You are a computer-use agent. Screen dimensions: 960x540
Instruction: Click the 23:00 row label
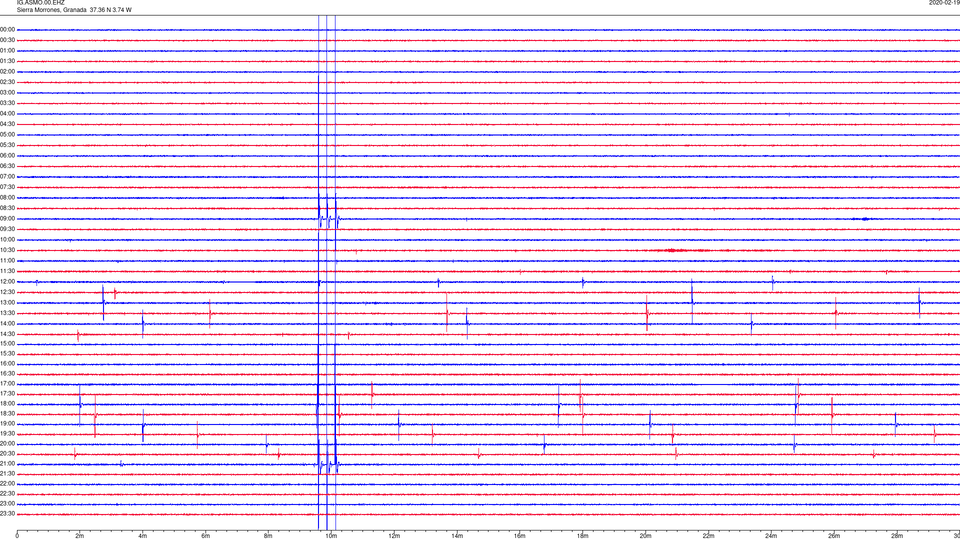pyautogui.click(x=7, y=504)
